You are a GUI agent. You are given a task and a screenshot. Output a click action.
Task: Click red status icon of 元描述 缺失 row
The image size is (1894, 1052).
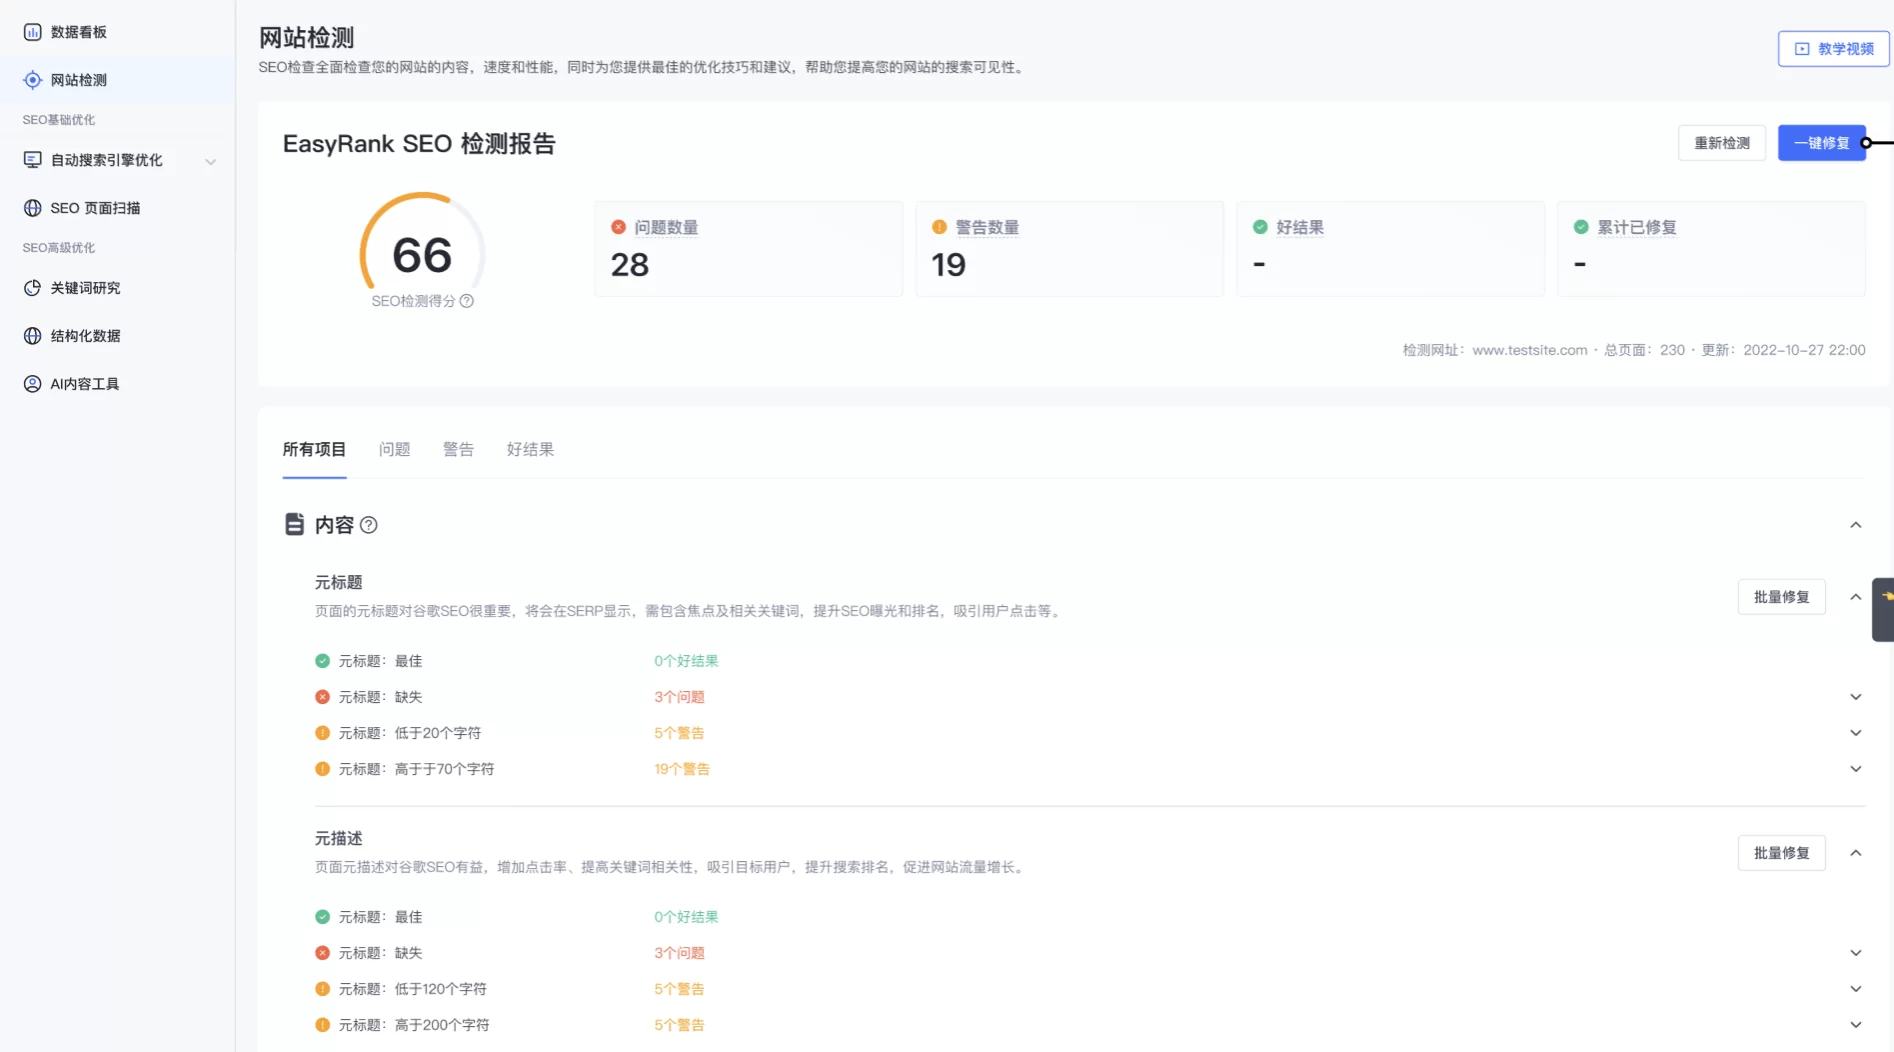(x=322, y=953)
